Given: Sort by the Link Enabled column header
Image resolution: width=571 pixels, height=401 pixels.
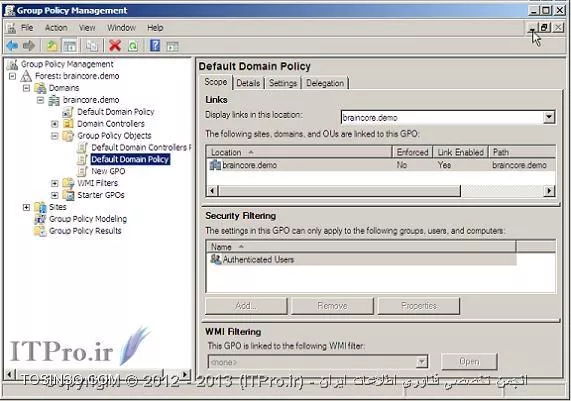Looking at the screenshot, I should pyautogui.click(x=460, y=152).
